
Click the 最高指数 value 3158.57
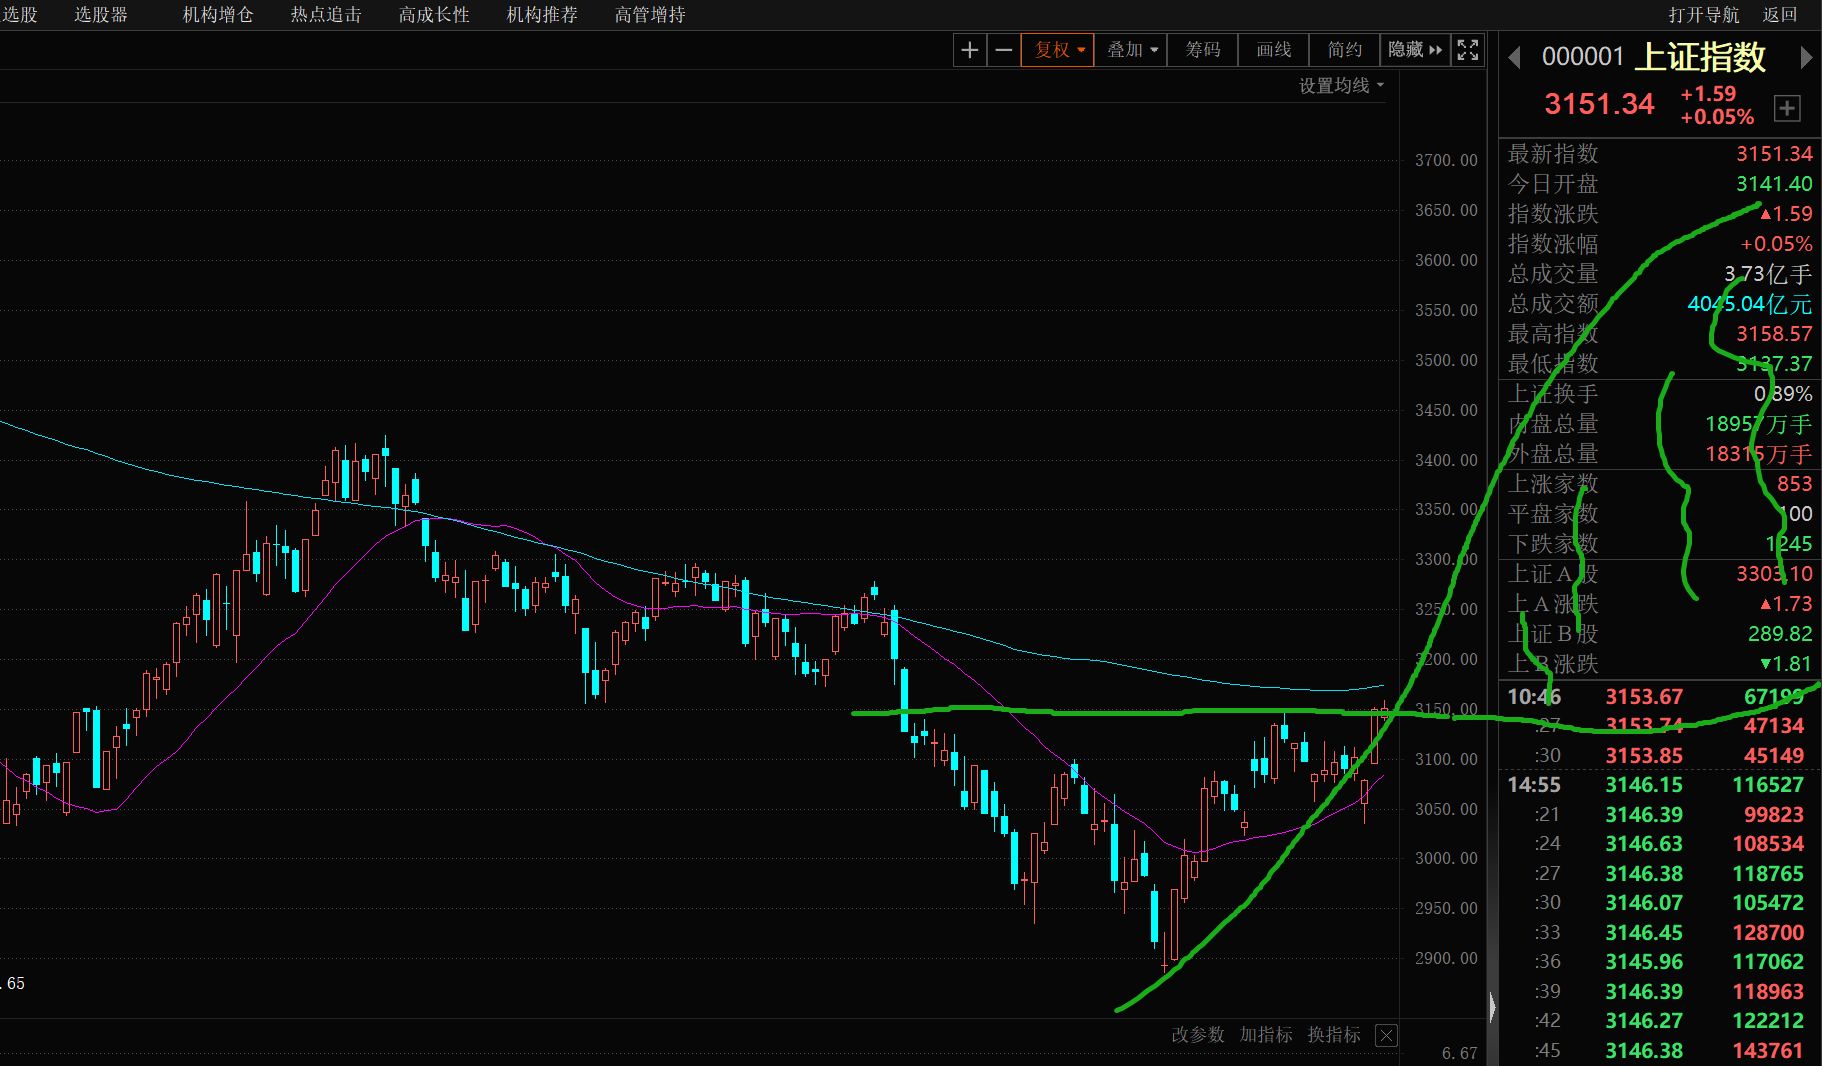[1774, 334]
